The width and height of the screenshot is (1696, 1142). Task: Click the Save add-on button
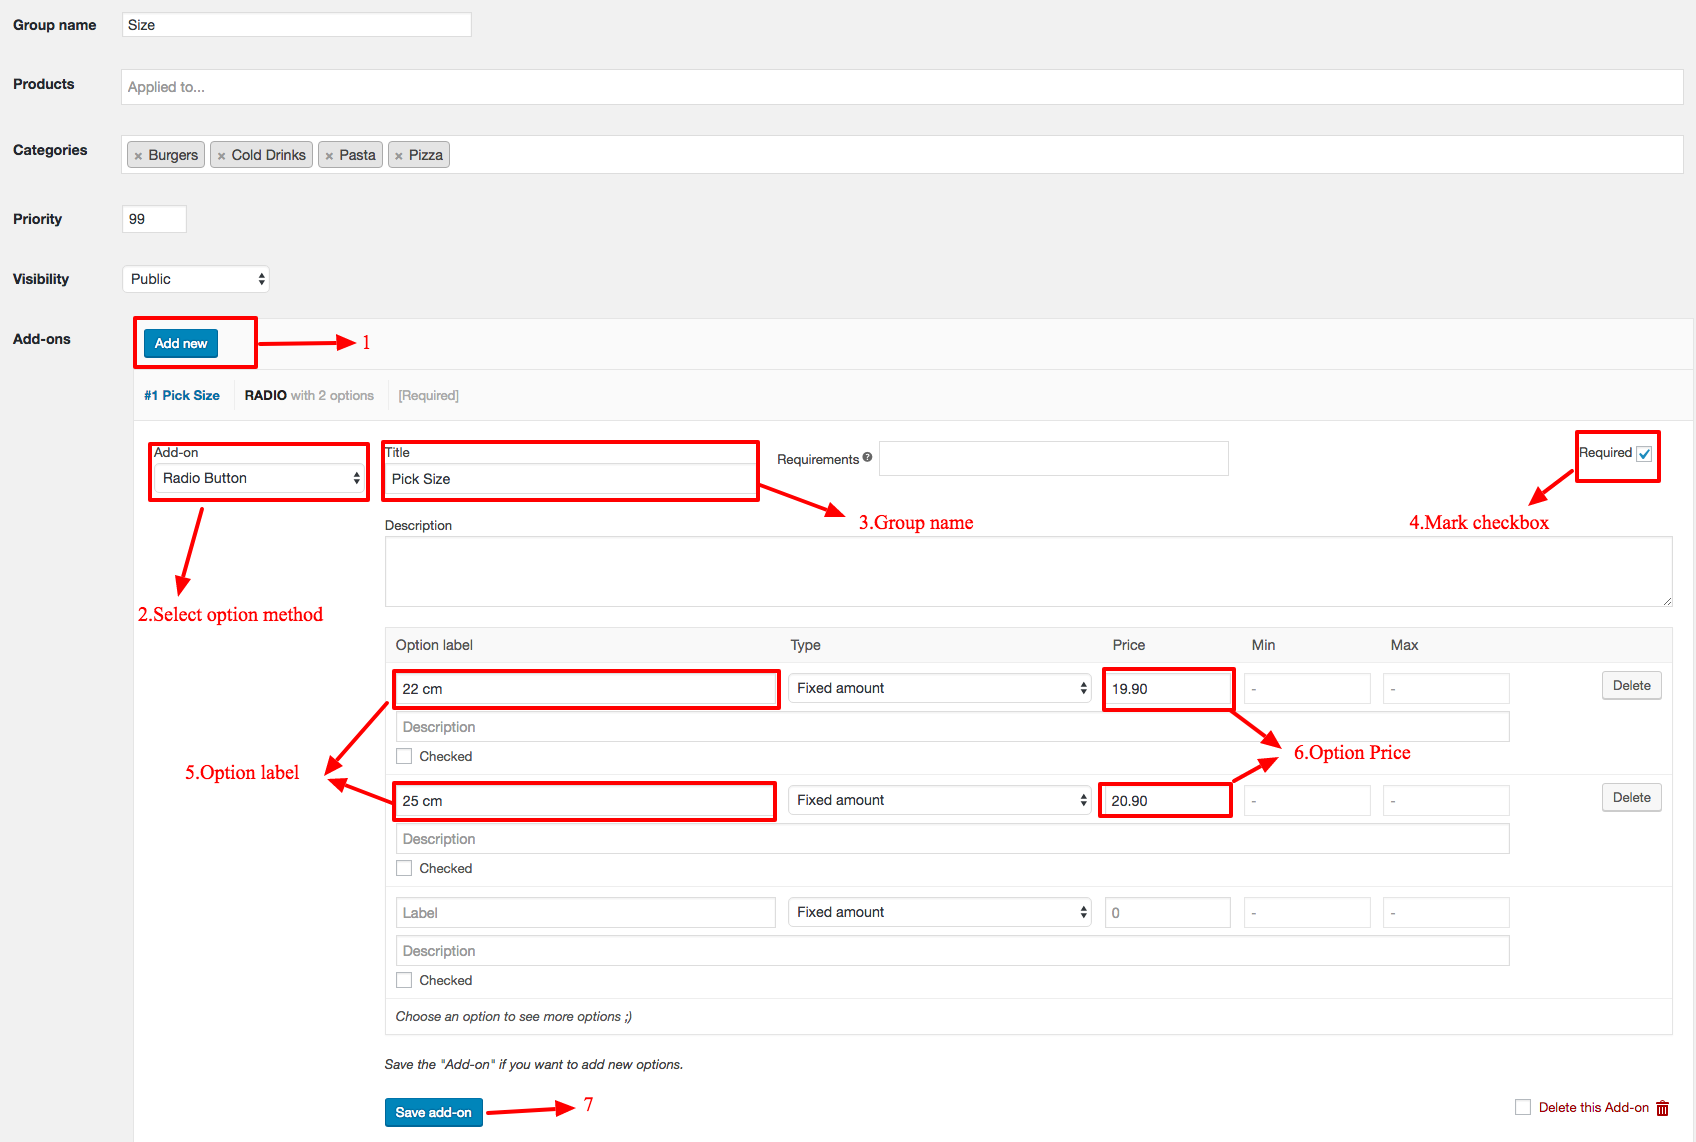click(x=434, y=1112)
